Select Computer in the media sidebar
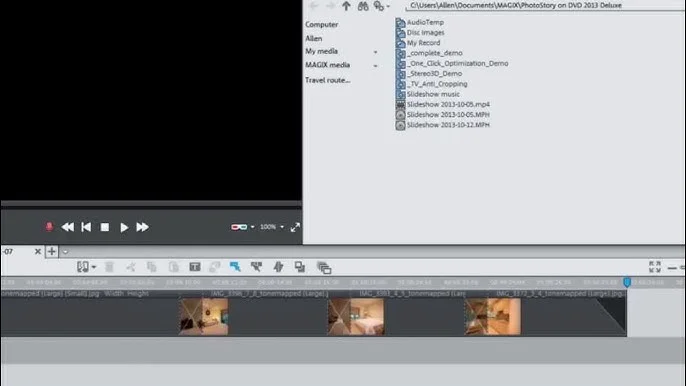 pos(322,25)
